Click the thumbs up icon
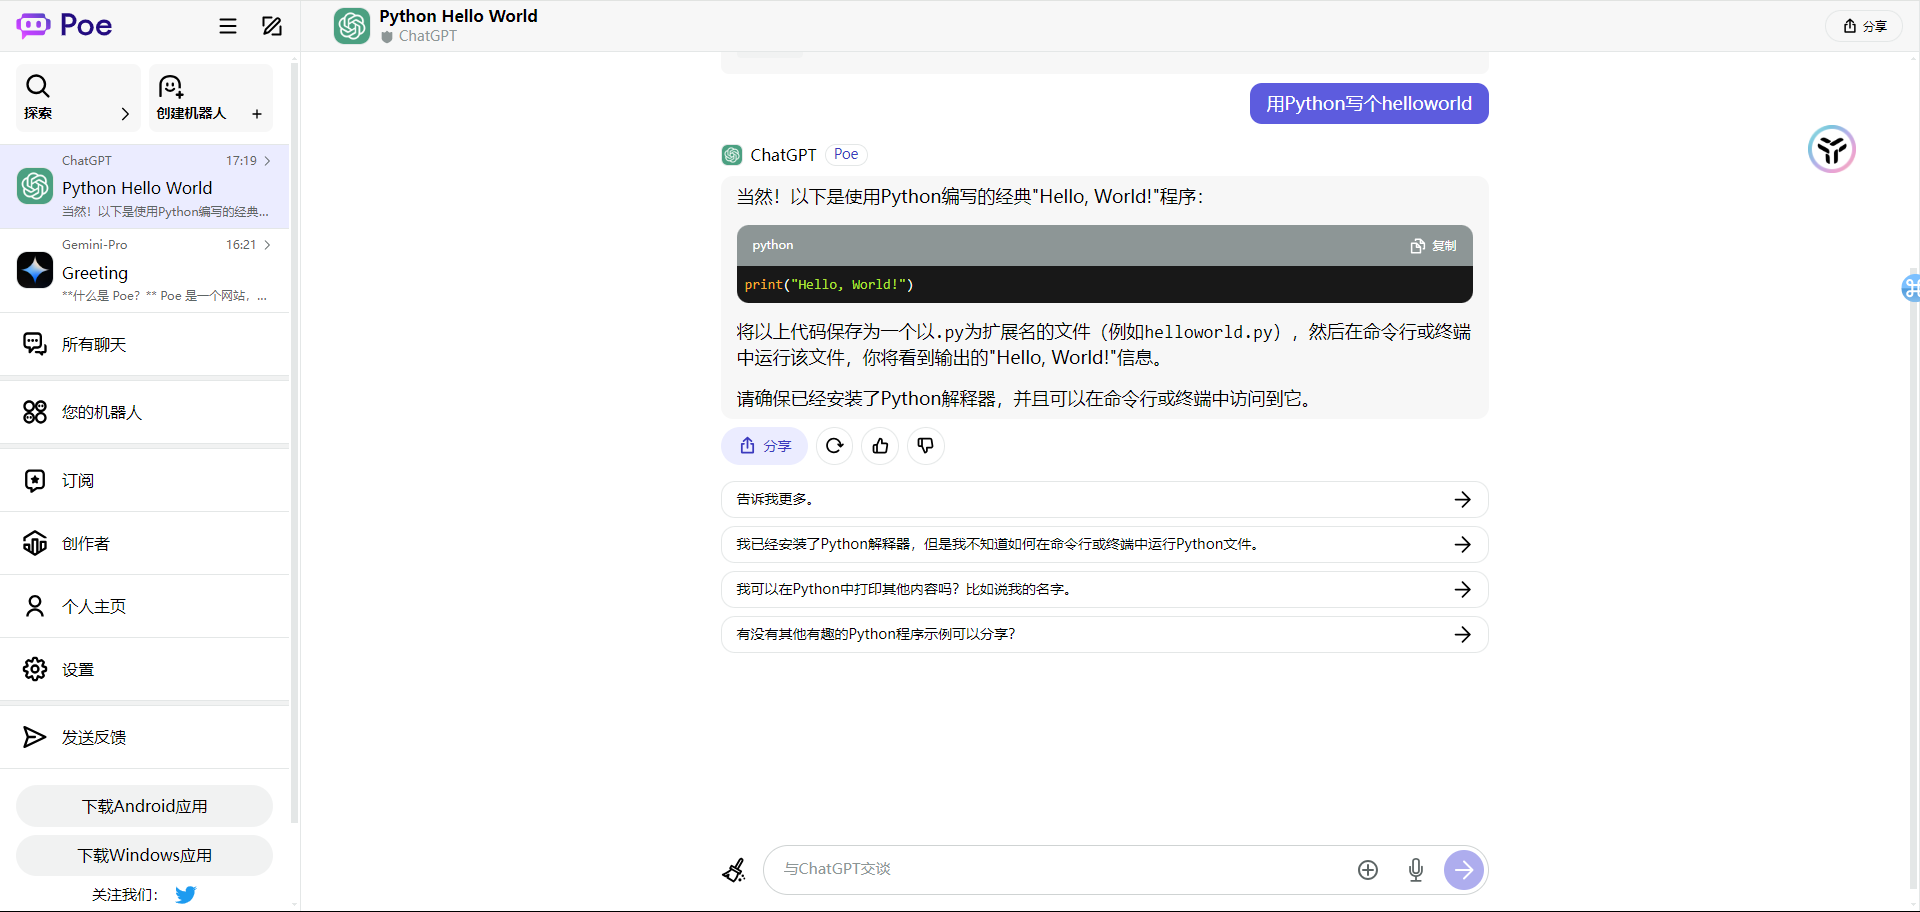 [880, 446]
